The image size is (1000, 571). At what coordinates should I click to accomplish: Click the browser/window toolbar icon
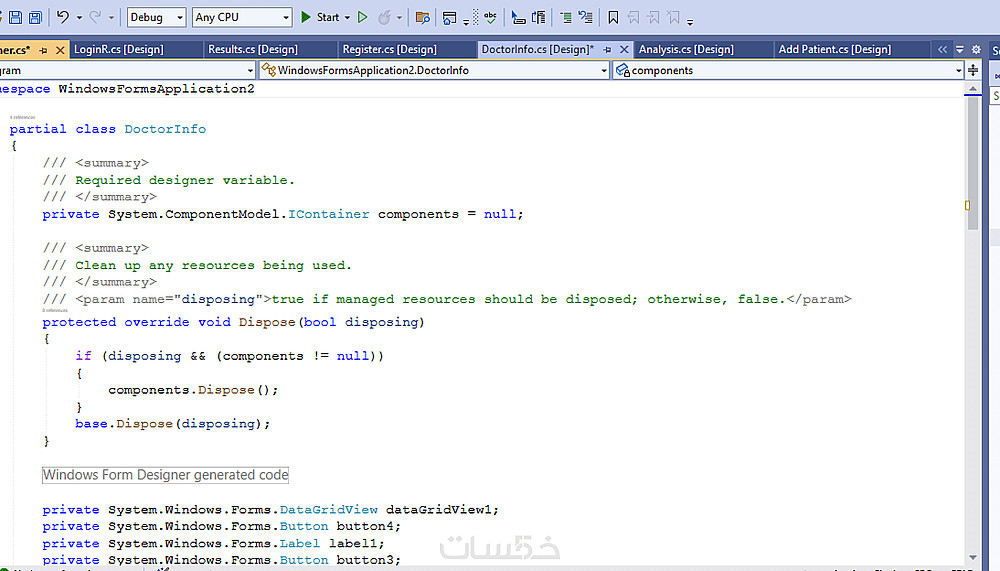(450, 18)
